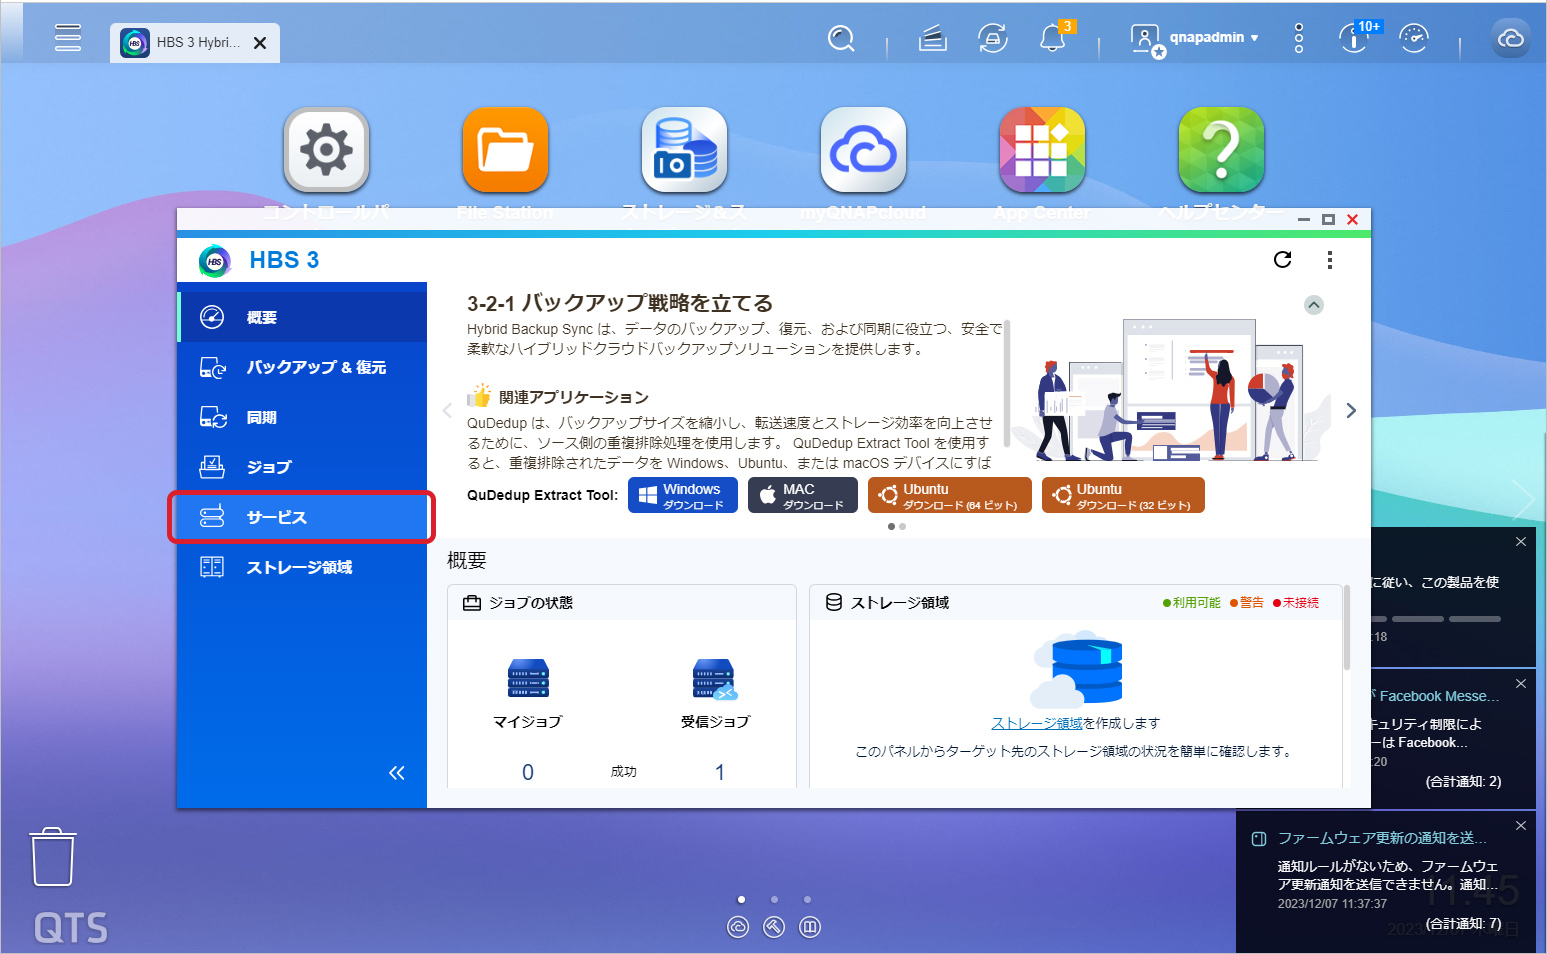Click the ストレージ領域 create link
The image size is (1547, 954).
(x=1037, y=723)
